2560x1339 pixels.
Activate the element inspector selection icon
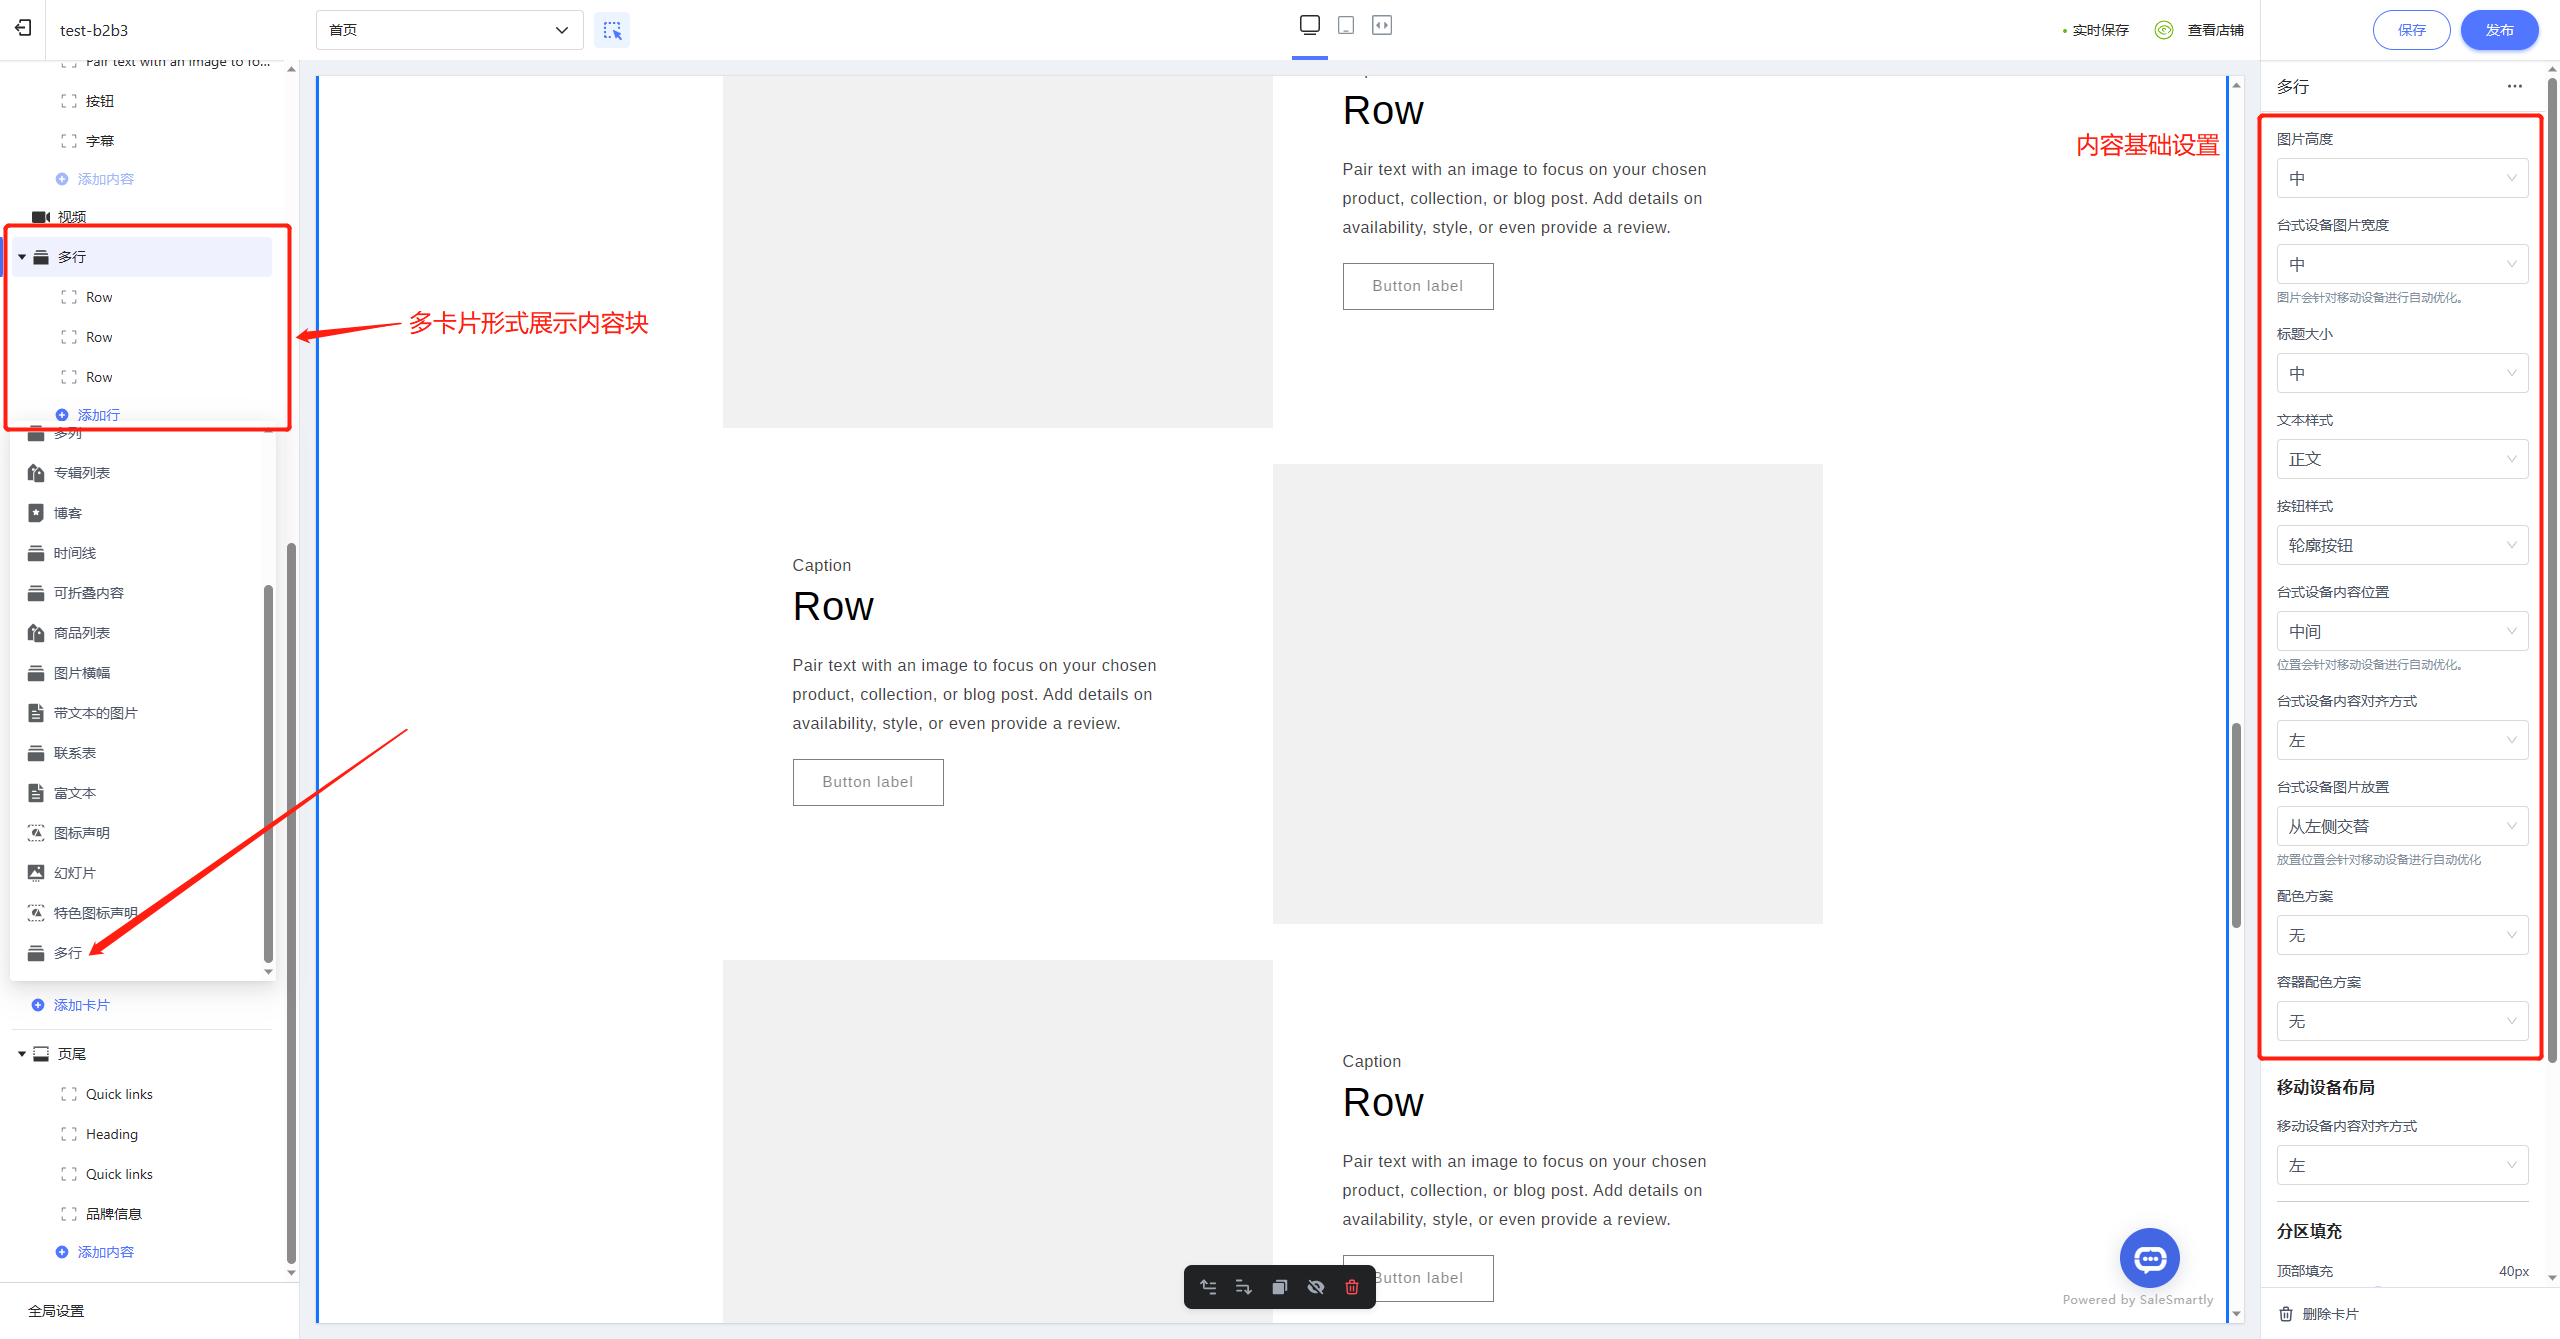pyautogui.click(x=612, y=30)
